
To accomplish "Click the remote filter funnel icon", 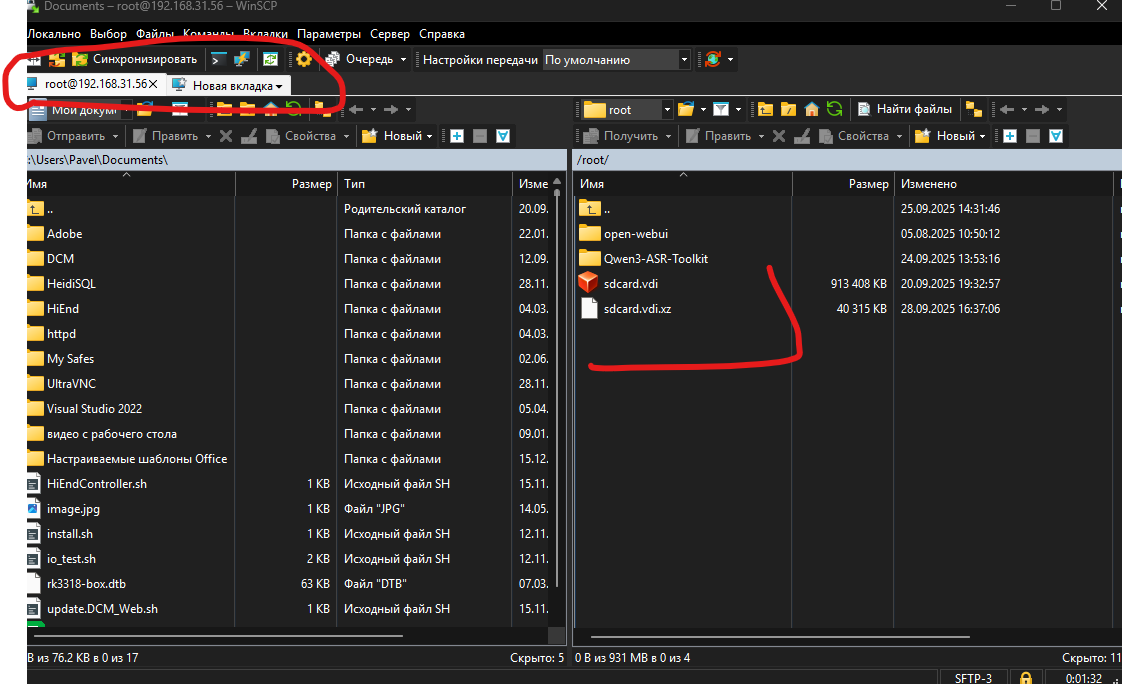I will tap(720, 110).
